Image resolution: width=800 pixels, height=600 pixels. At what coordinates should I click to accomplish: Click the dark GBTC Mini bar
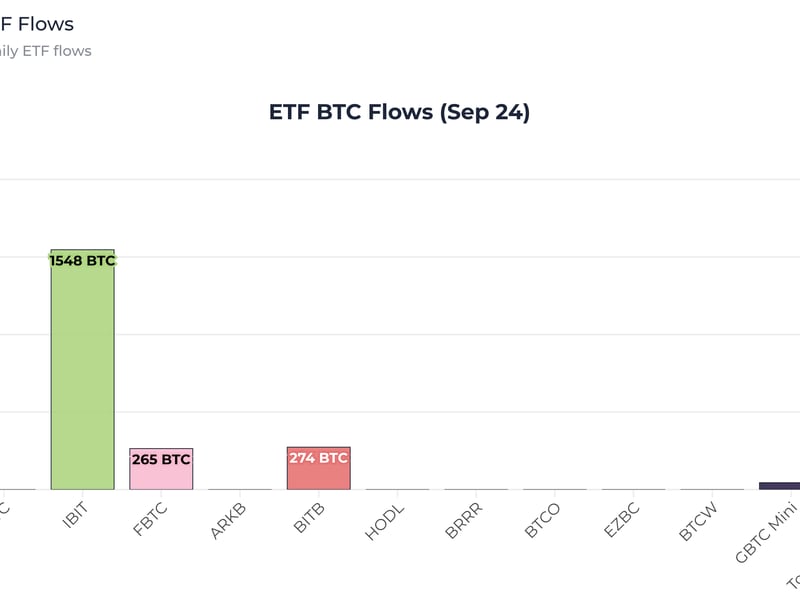pyautogui.click(x=780, y=486)
